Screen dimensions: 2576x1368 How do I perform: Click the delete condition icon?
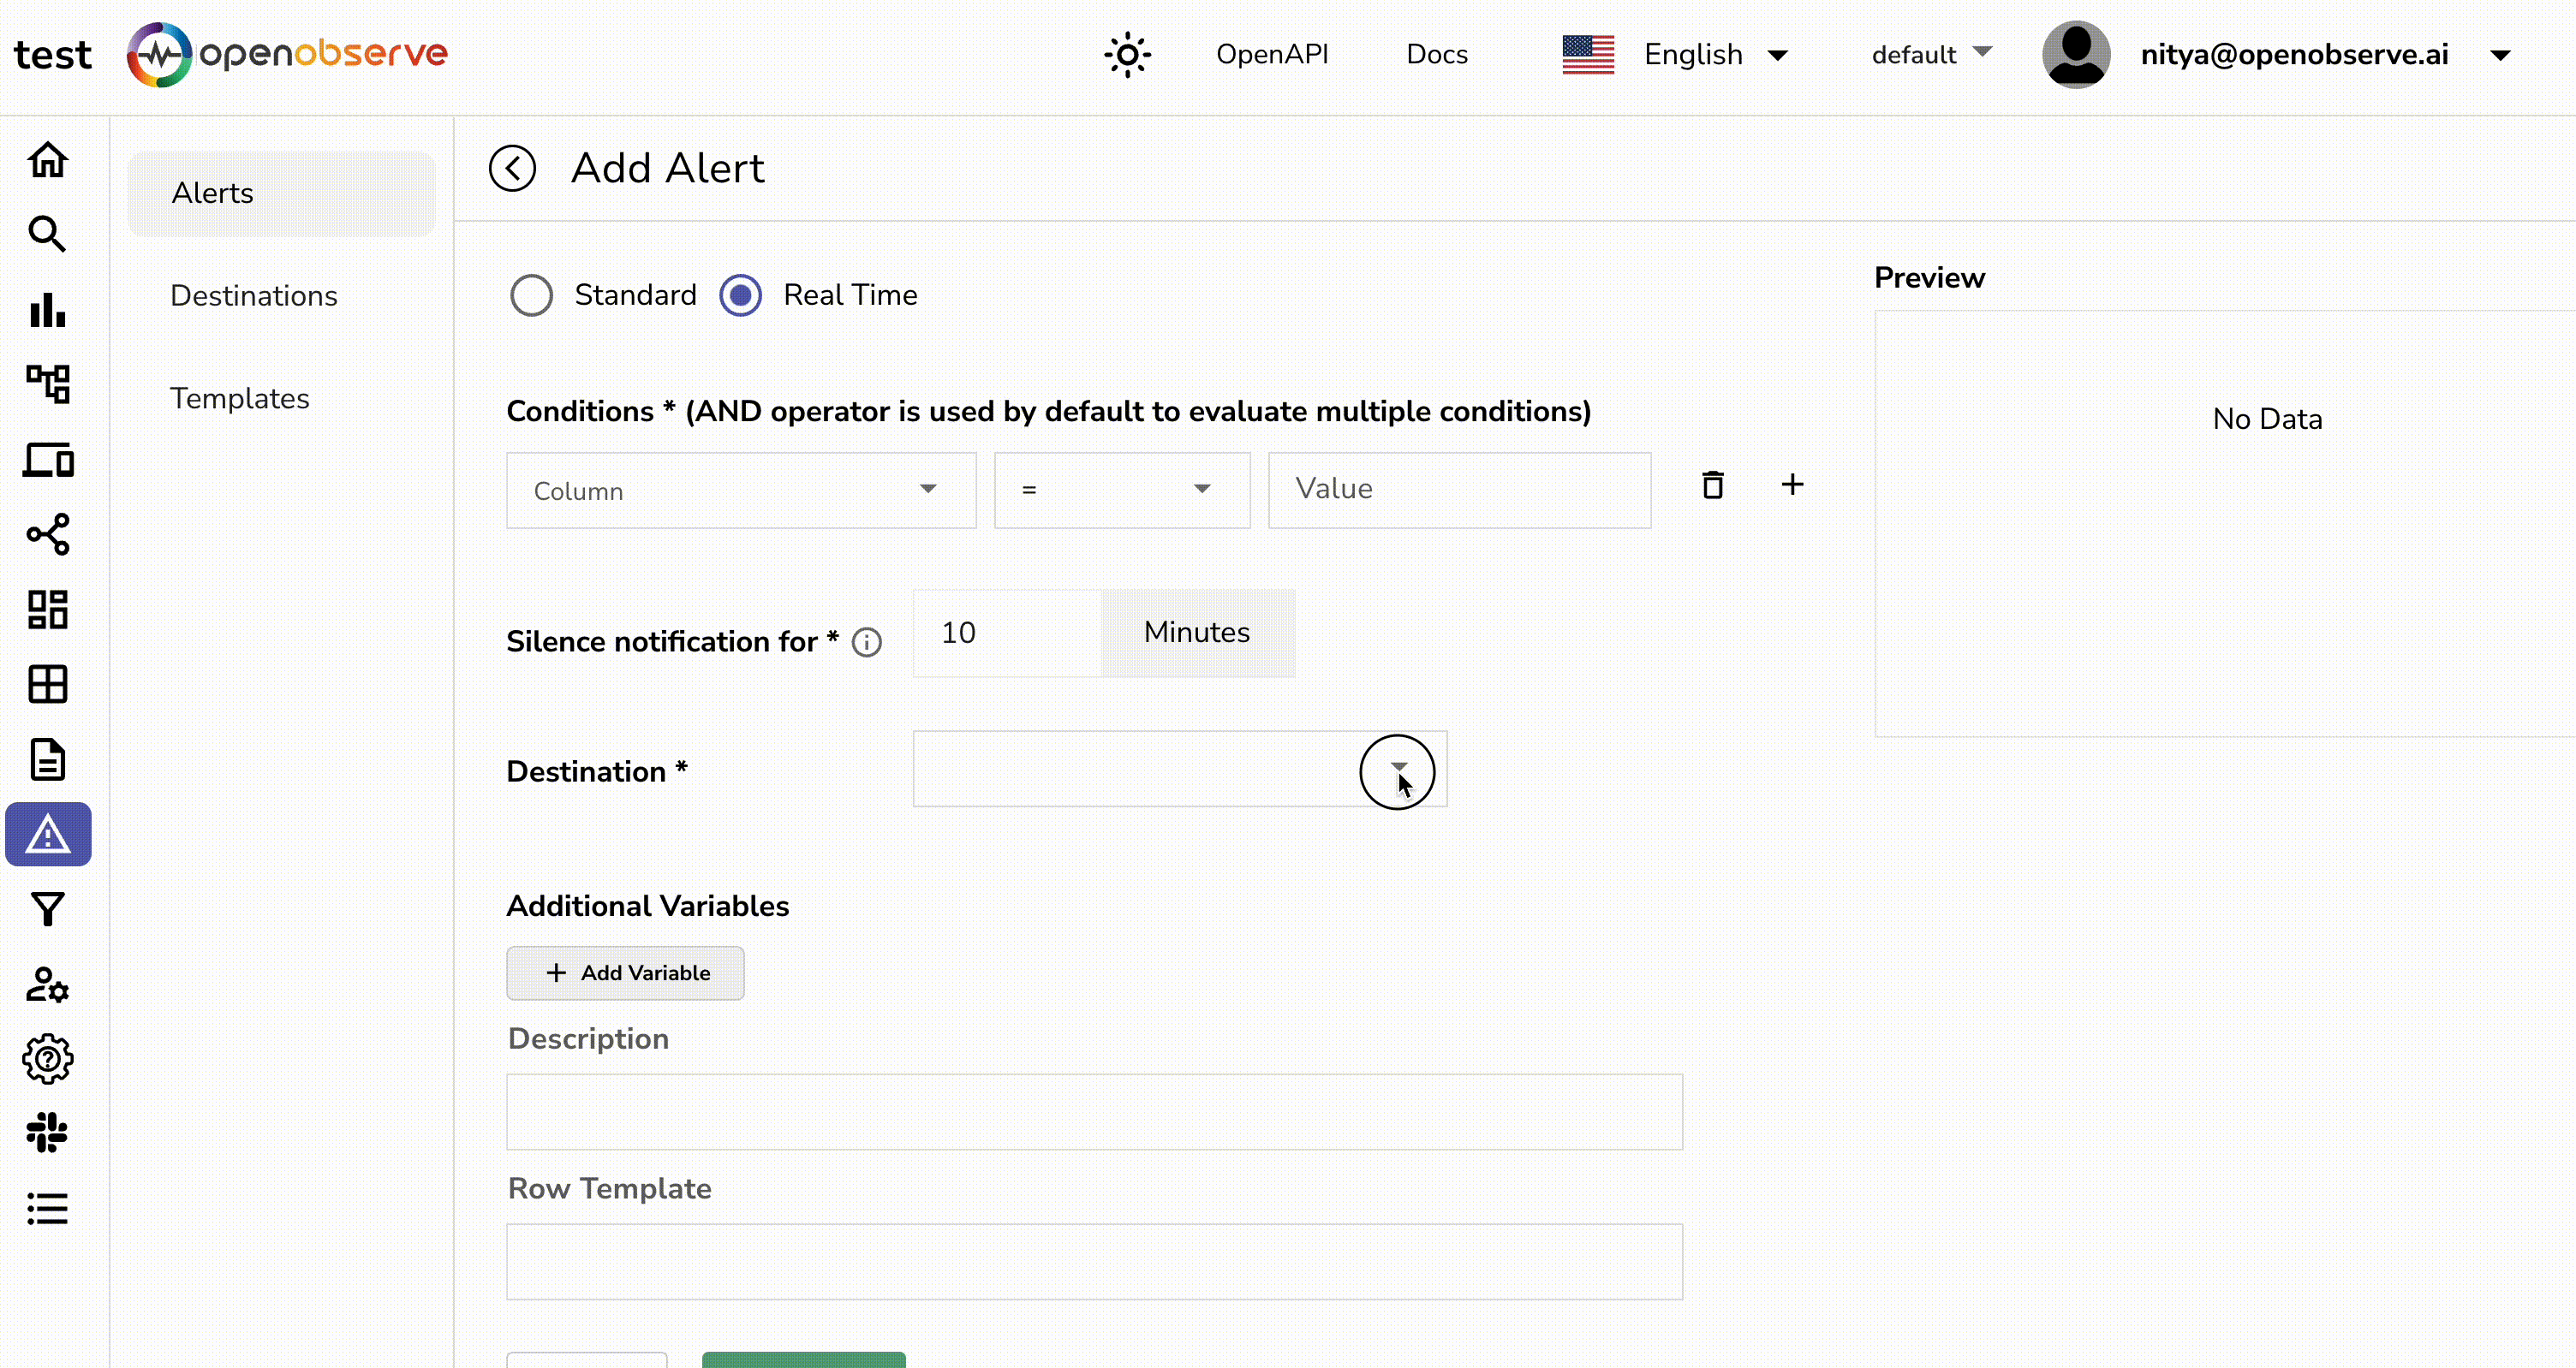pyautogui.click(x=1714, y=485)
